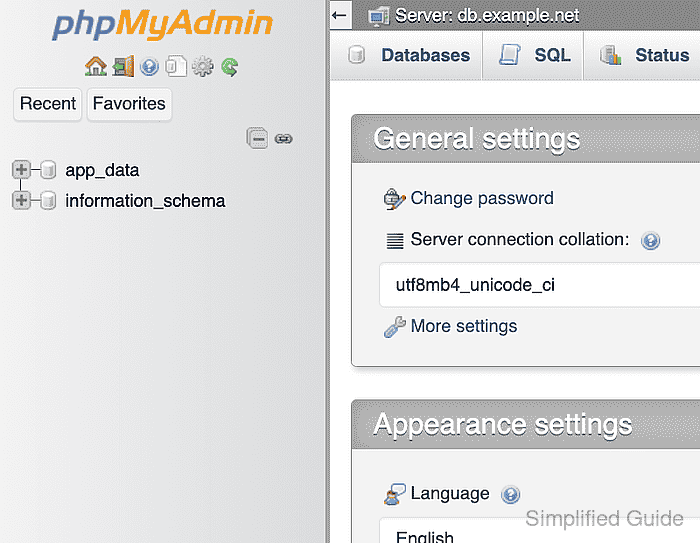Collapse all databases in navigation tree

[257, 138]
